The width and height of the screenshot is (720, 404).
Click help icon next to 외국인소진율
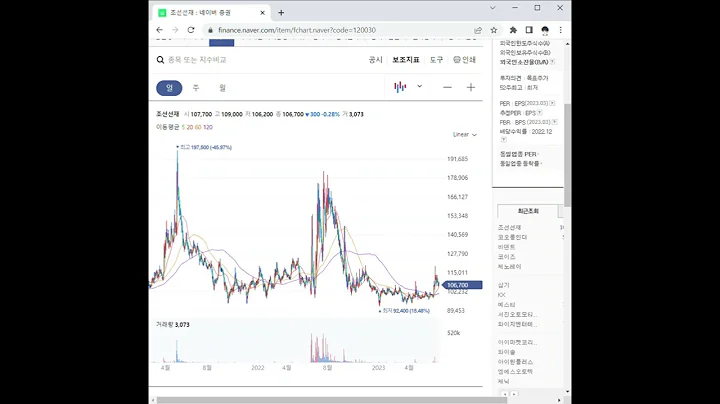tap(552, 62)
